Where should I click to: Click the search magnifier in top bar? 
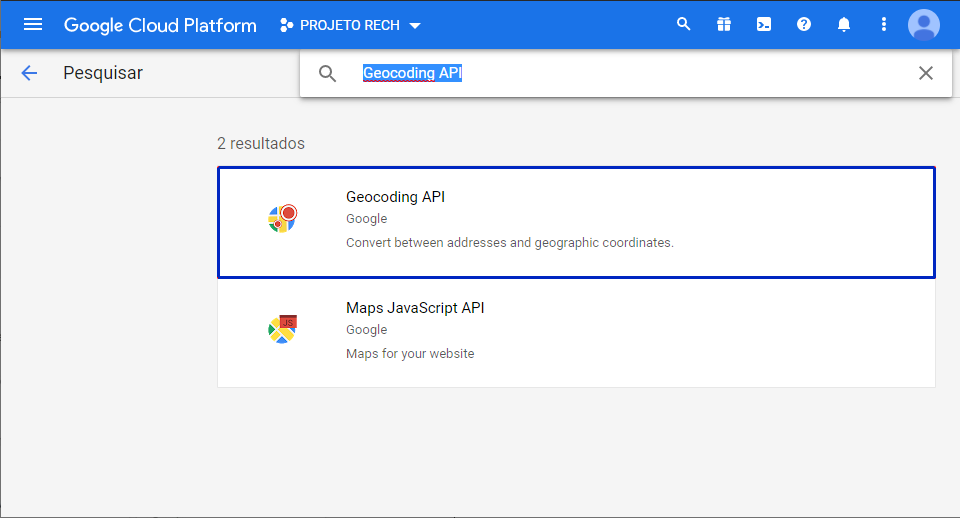(684, 25)
